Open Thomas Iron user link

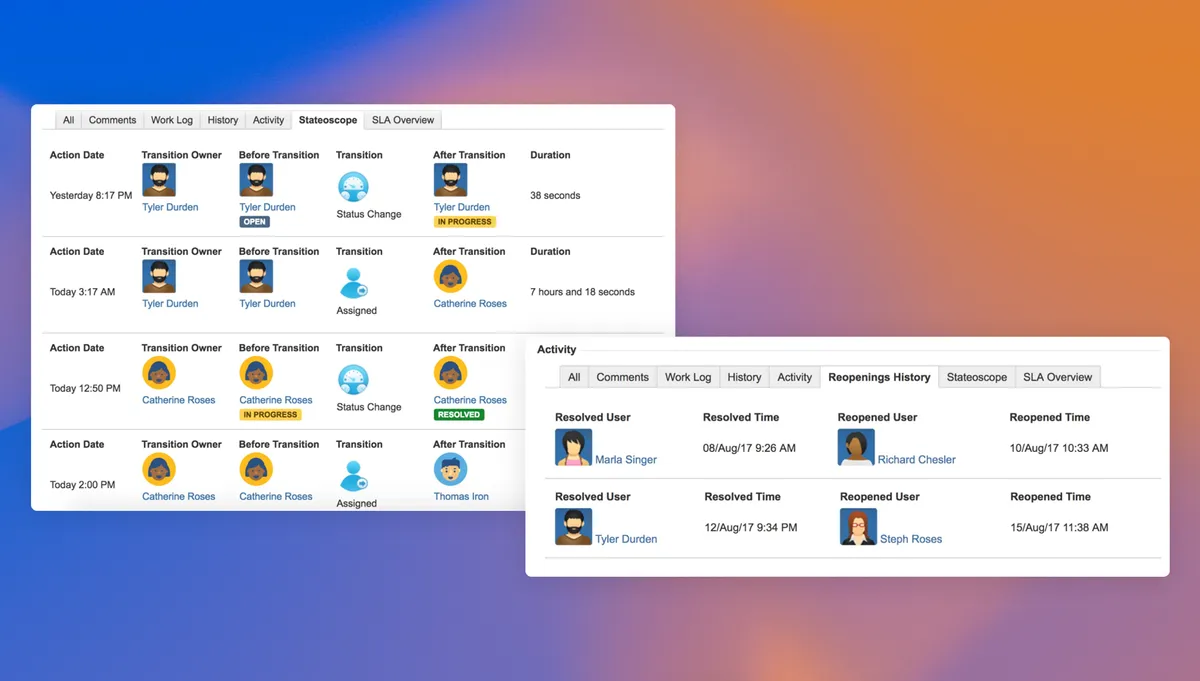point(461,496)
